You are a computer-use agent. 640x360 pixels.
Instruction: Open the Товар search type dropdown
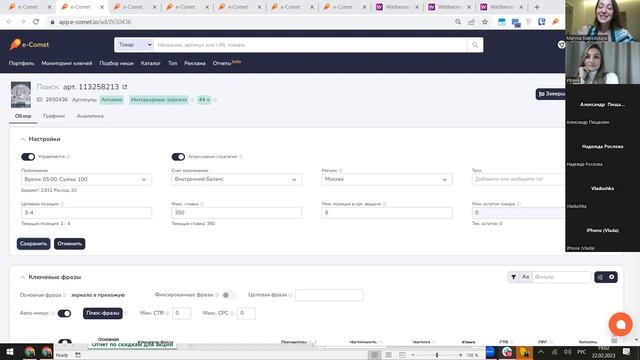point(134,45)
